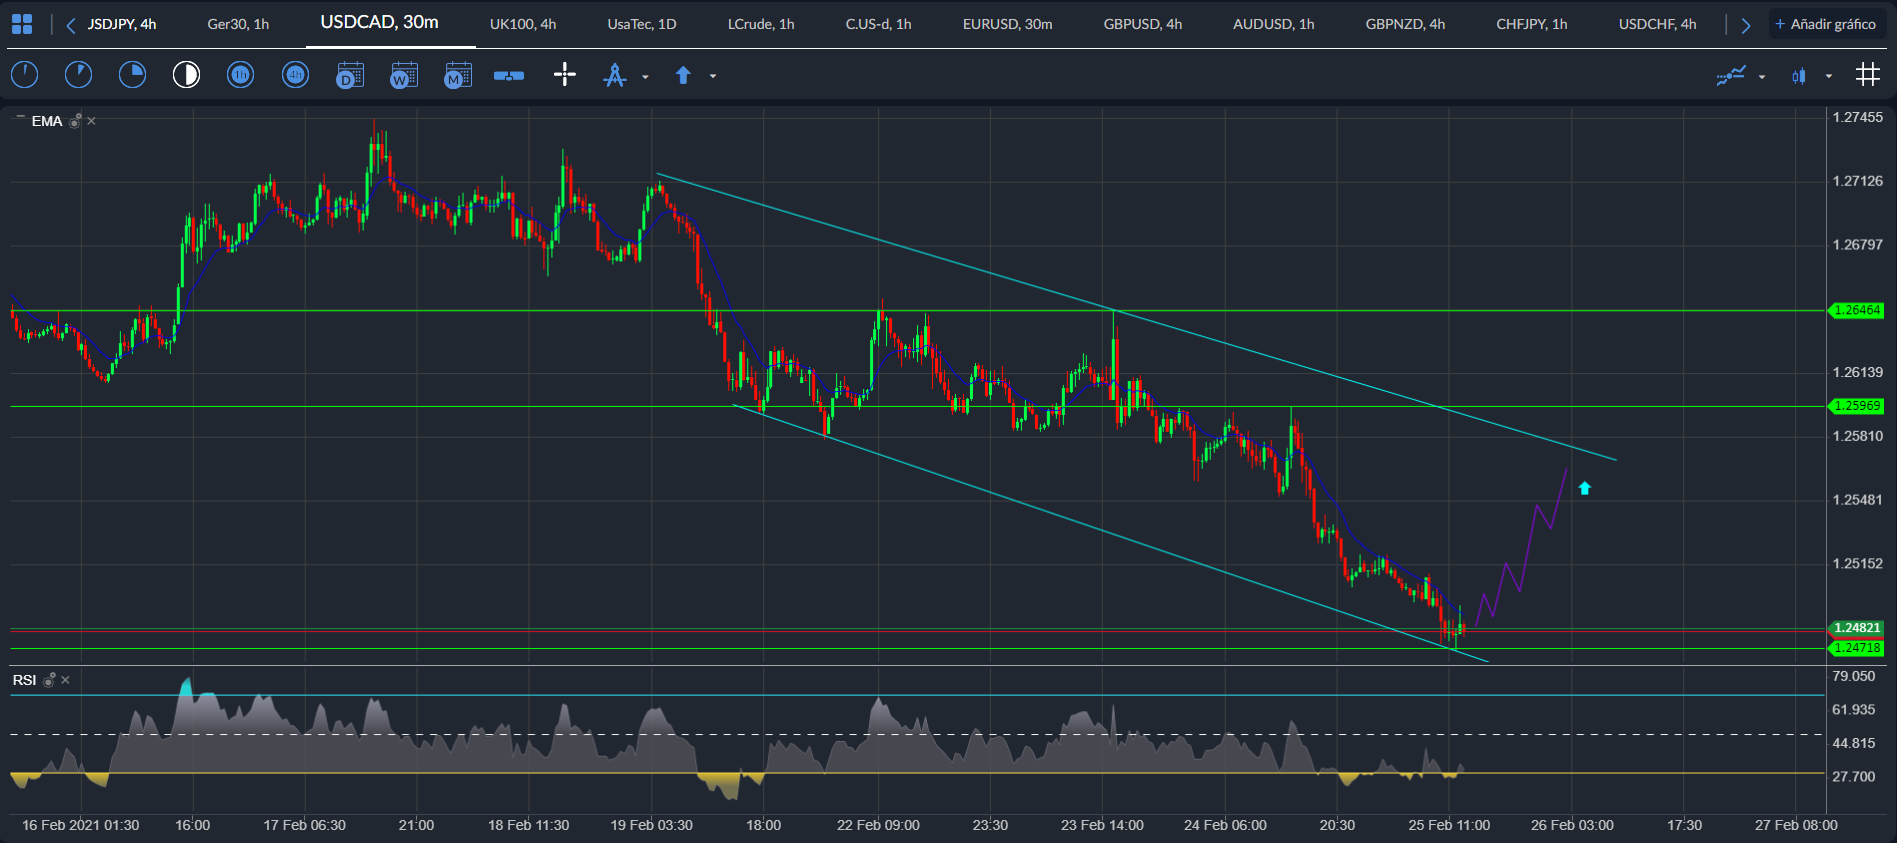Select the 15-minute timeframe clock icon
The width and height of the screenshot is (1897, 843).
click(132, 75)
